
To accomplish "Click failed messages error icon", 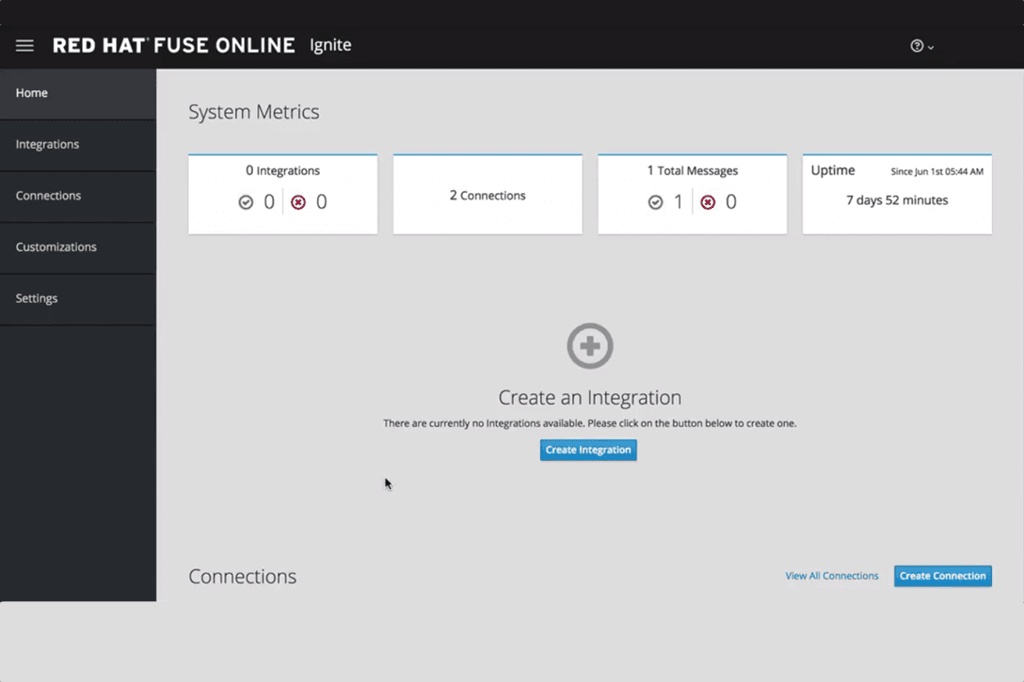I will 707,203.
